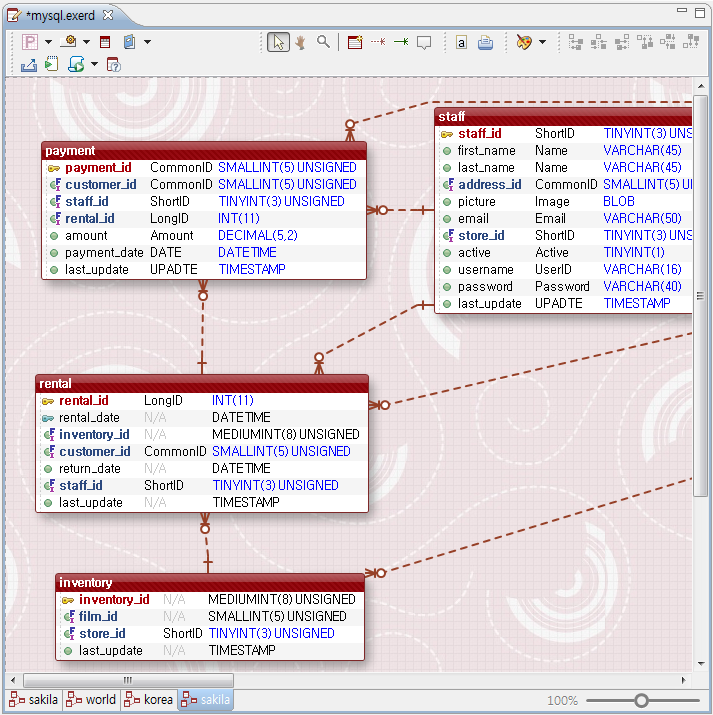Screen dimensions: 713x715
Task: Click the table help question icon
Action: pos(113,65)
